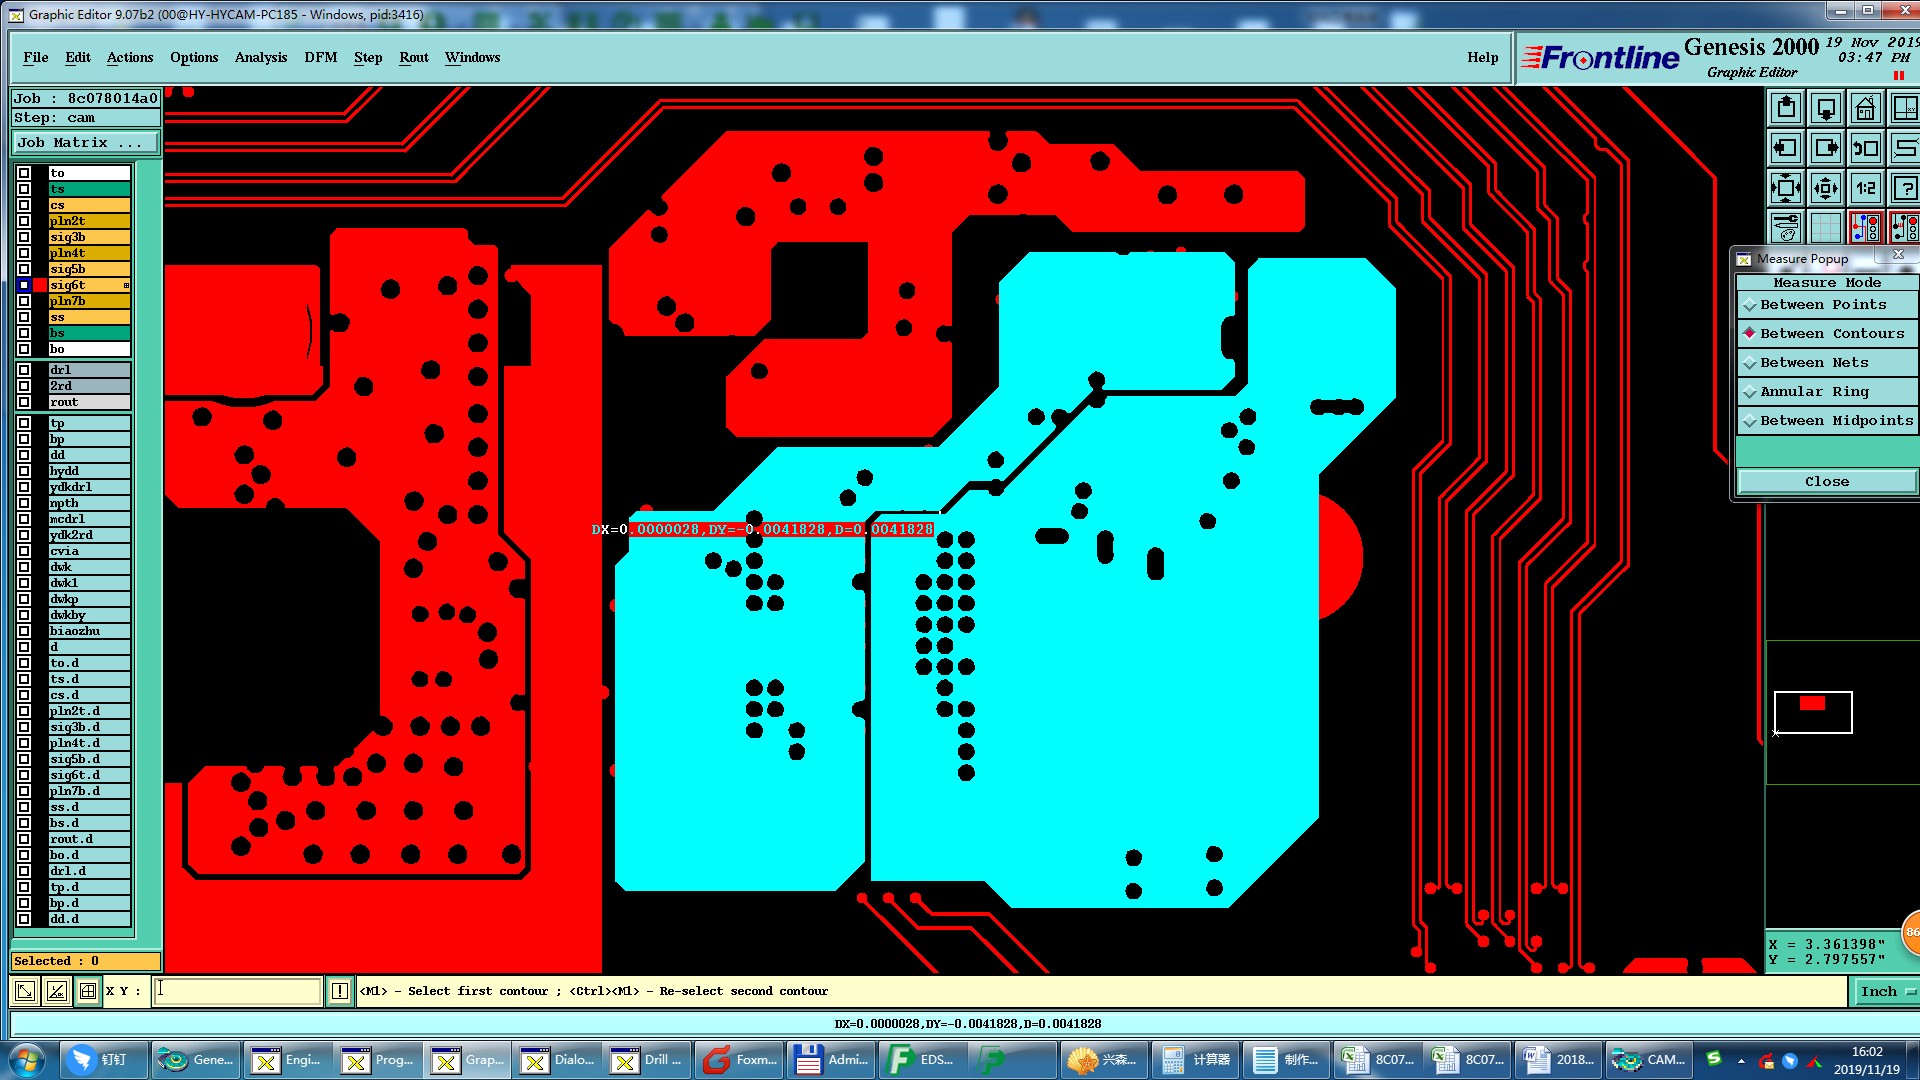This screenshot has height=1080, width=1920.
Task: Select Annular Ring measure mode
Action: [x=1814, y=392]
